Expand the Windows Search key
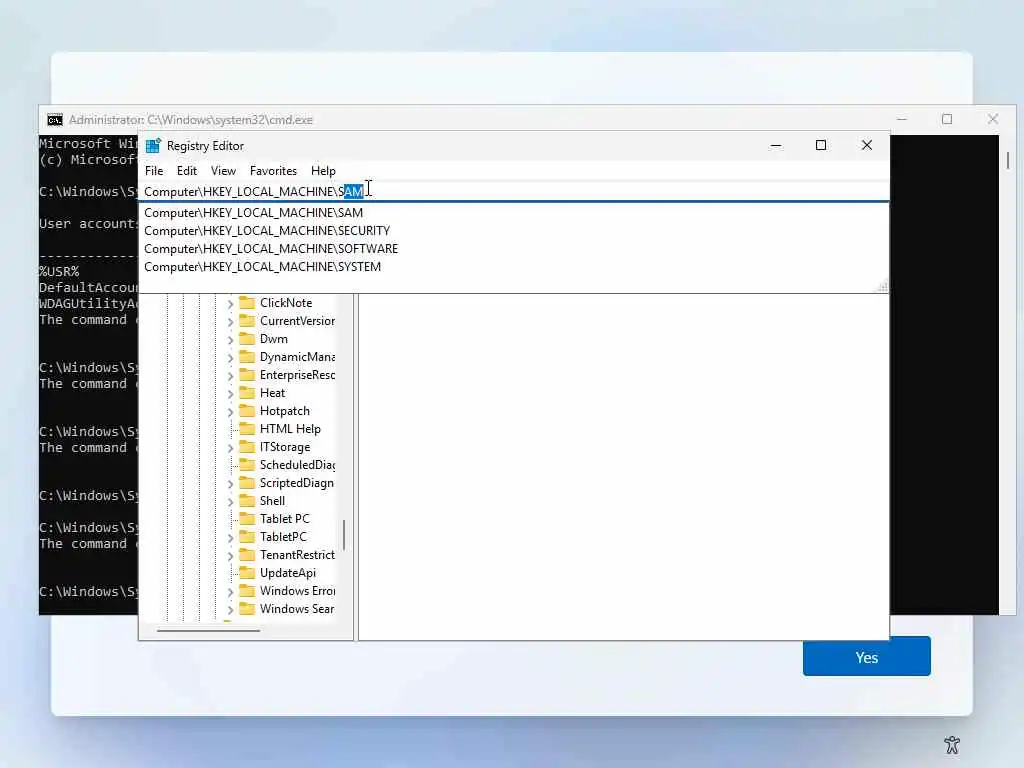The image size is (1024, 768). 230,610
